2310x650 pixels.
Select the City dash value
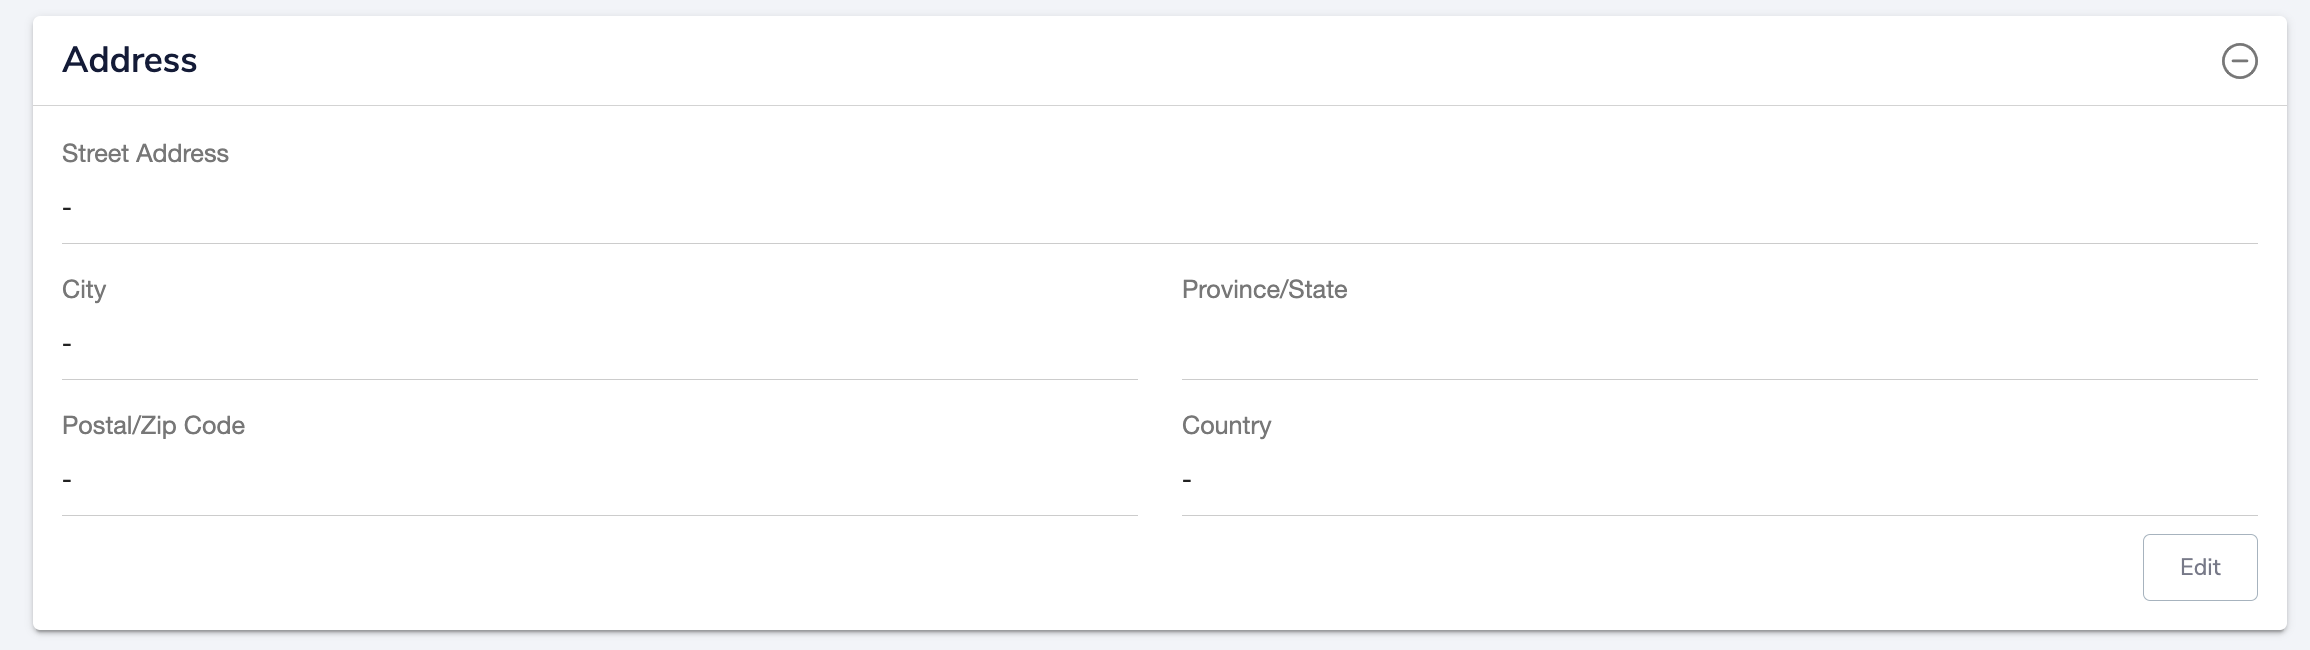(67, 344)
